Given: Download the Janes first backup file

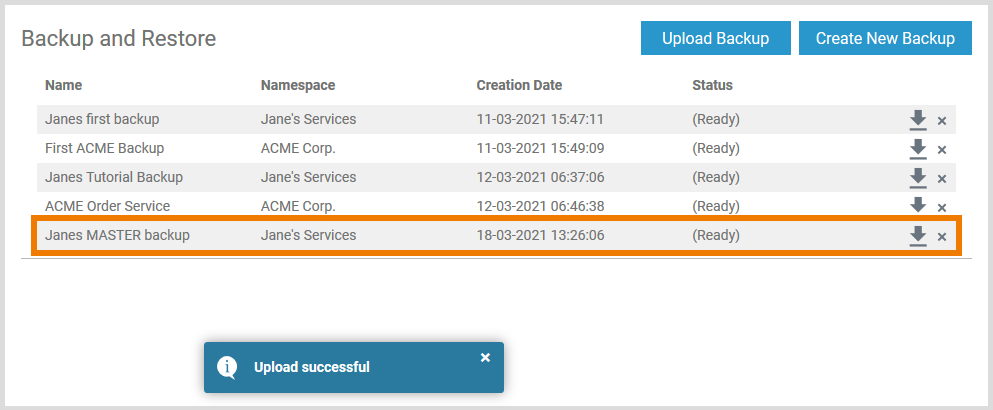Looking at the screenshot, I should [x=918, y=120].
